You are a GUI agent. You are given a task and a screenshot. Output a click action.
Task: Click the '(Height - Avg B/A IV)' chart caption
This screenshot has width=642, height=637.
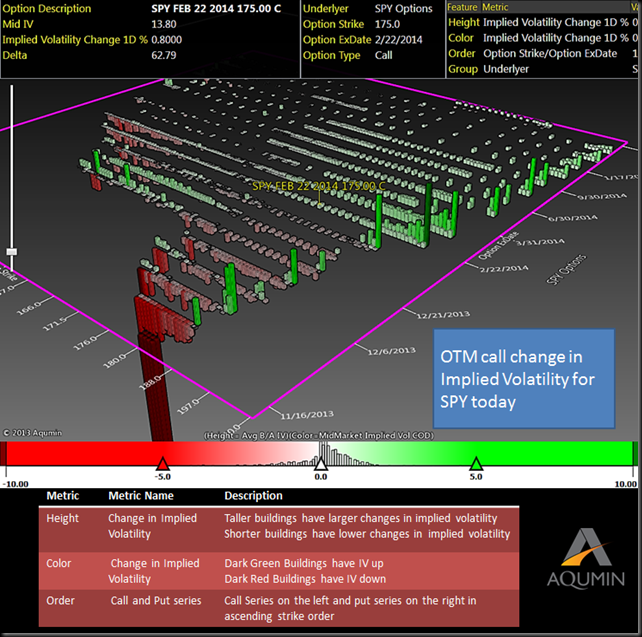[x=246, y=436]
